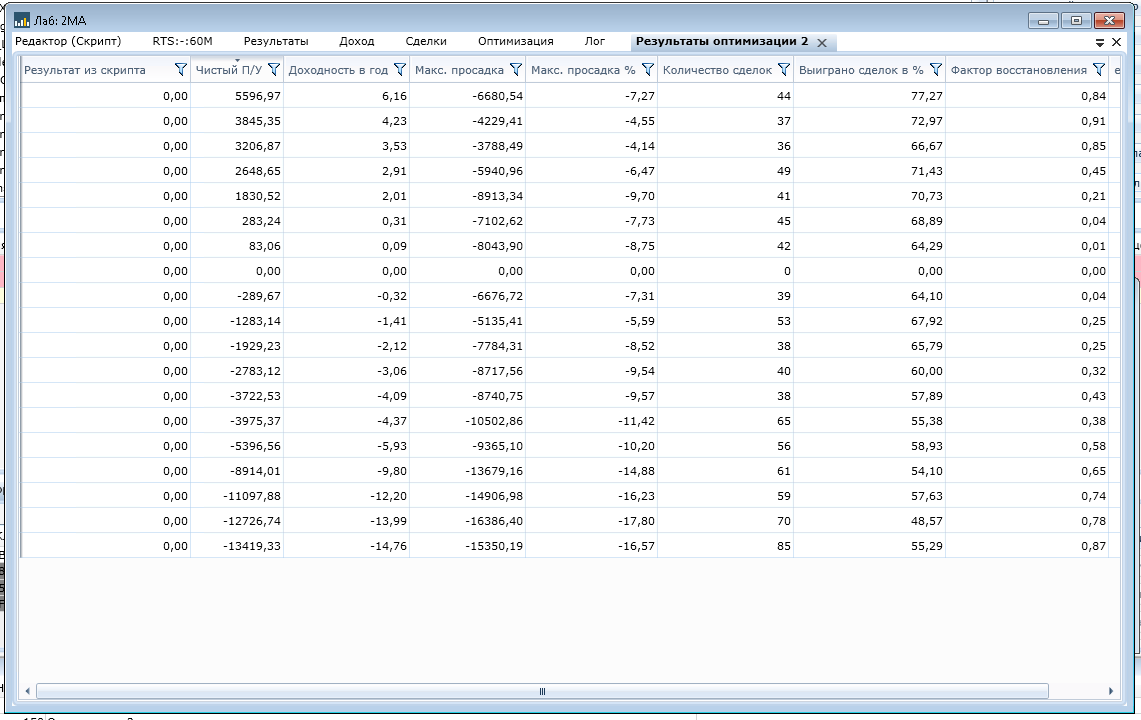Select the Доход tab

pyautogui.click(x=356, y=42)
